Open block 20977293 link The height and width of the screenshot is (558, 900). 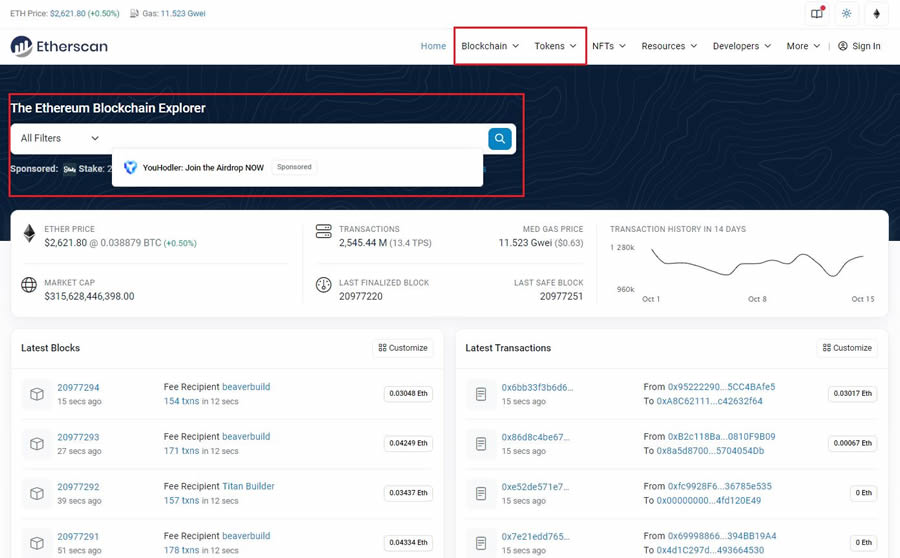tap(78, 437)
